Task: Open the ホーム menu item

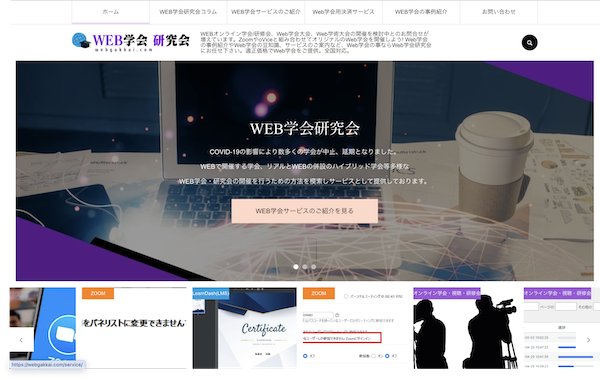Action: (111, 12)
